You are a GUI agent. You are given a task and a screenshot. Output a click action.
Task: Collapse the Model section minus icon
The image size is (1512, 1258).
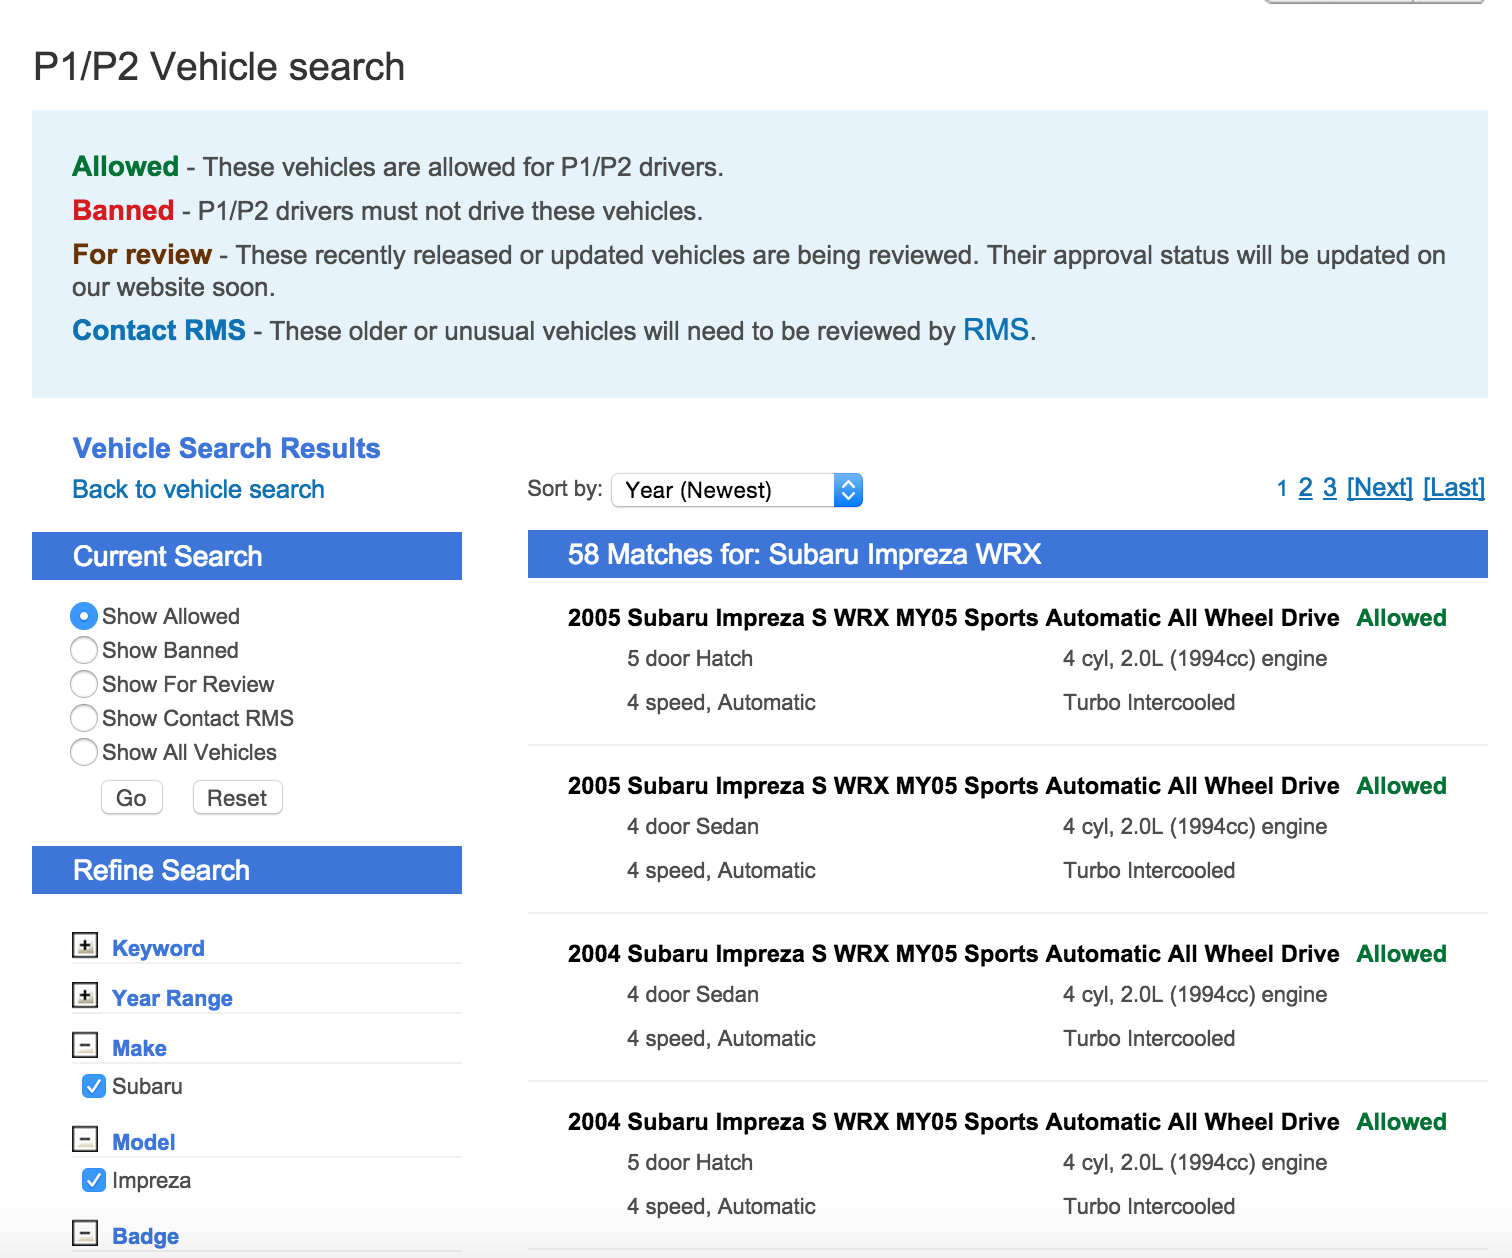coord(86,1140)
